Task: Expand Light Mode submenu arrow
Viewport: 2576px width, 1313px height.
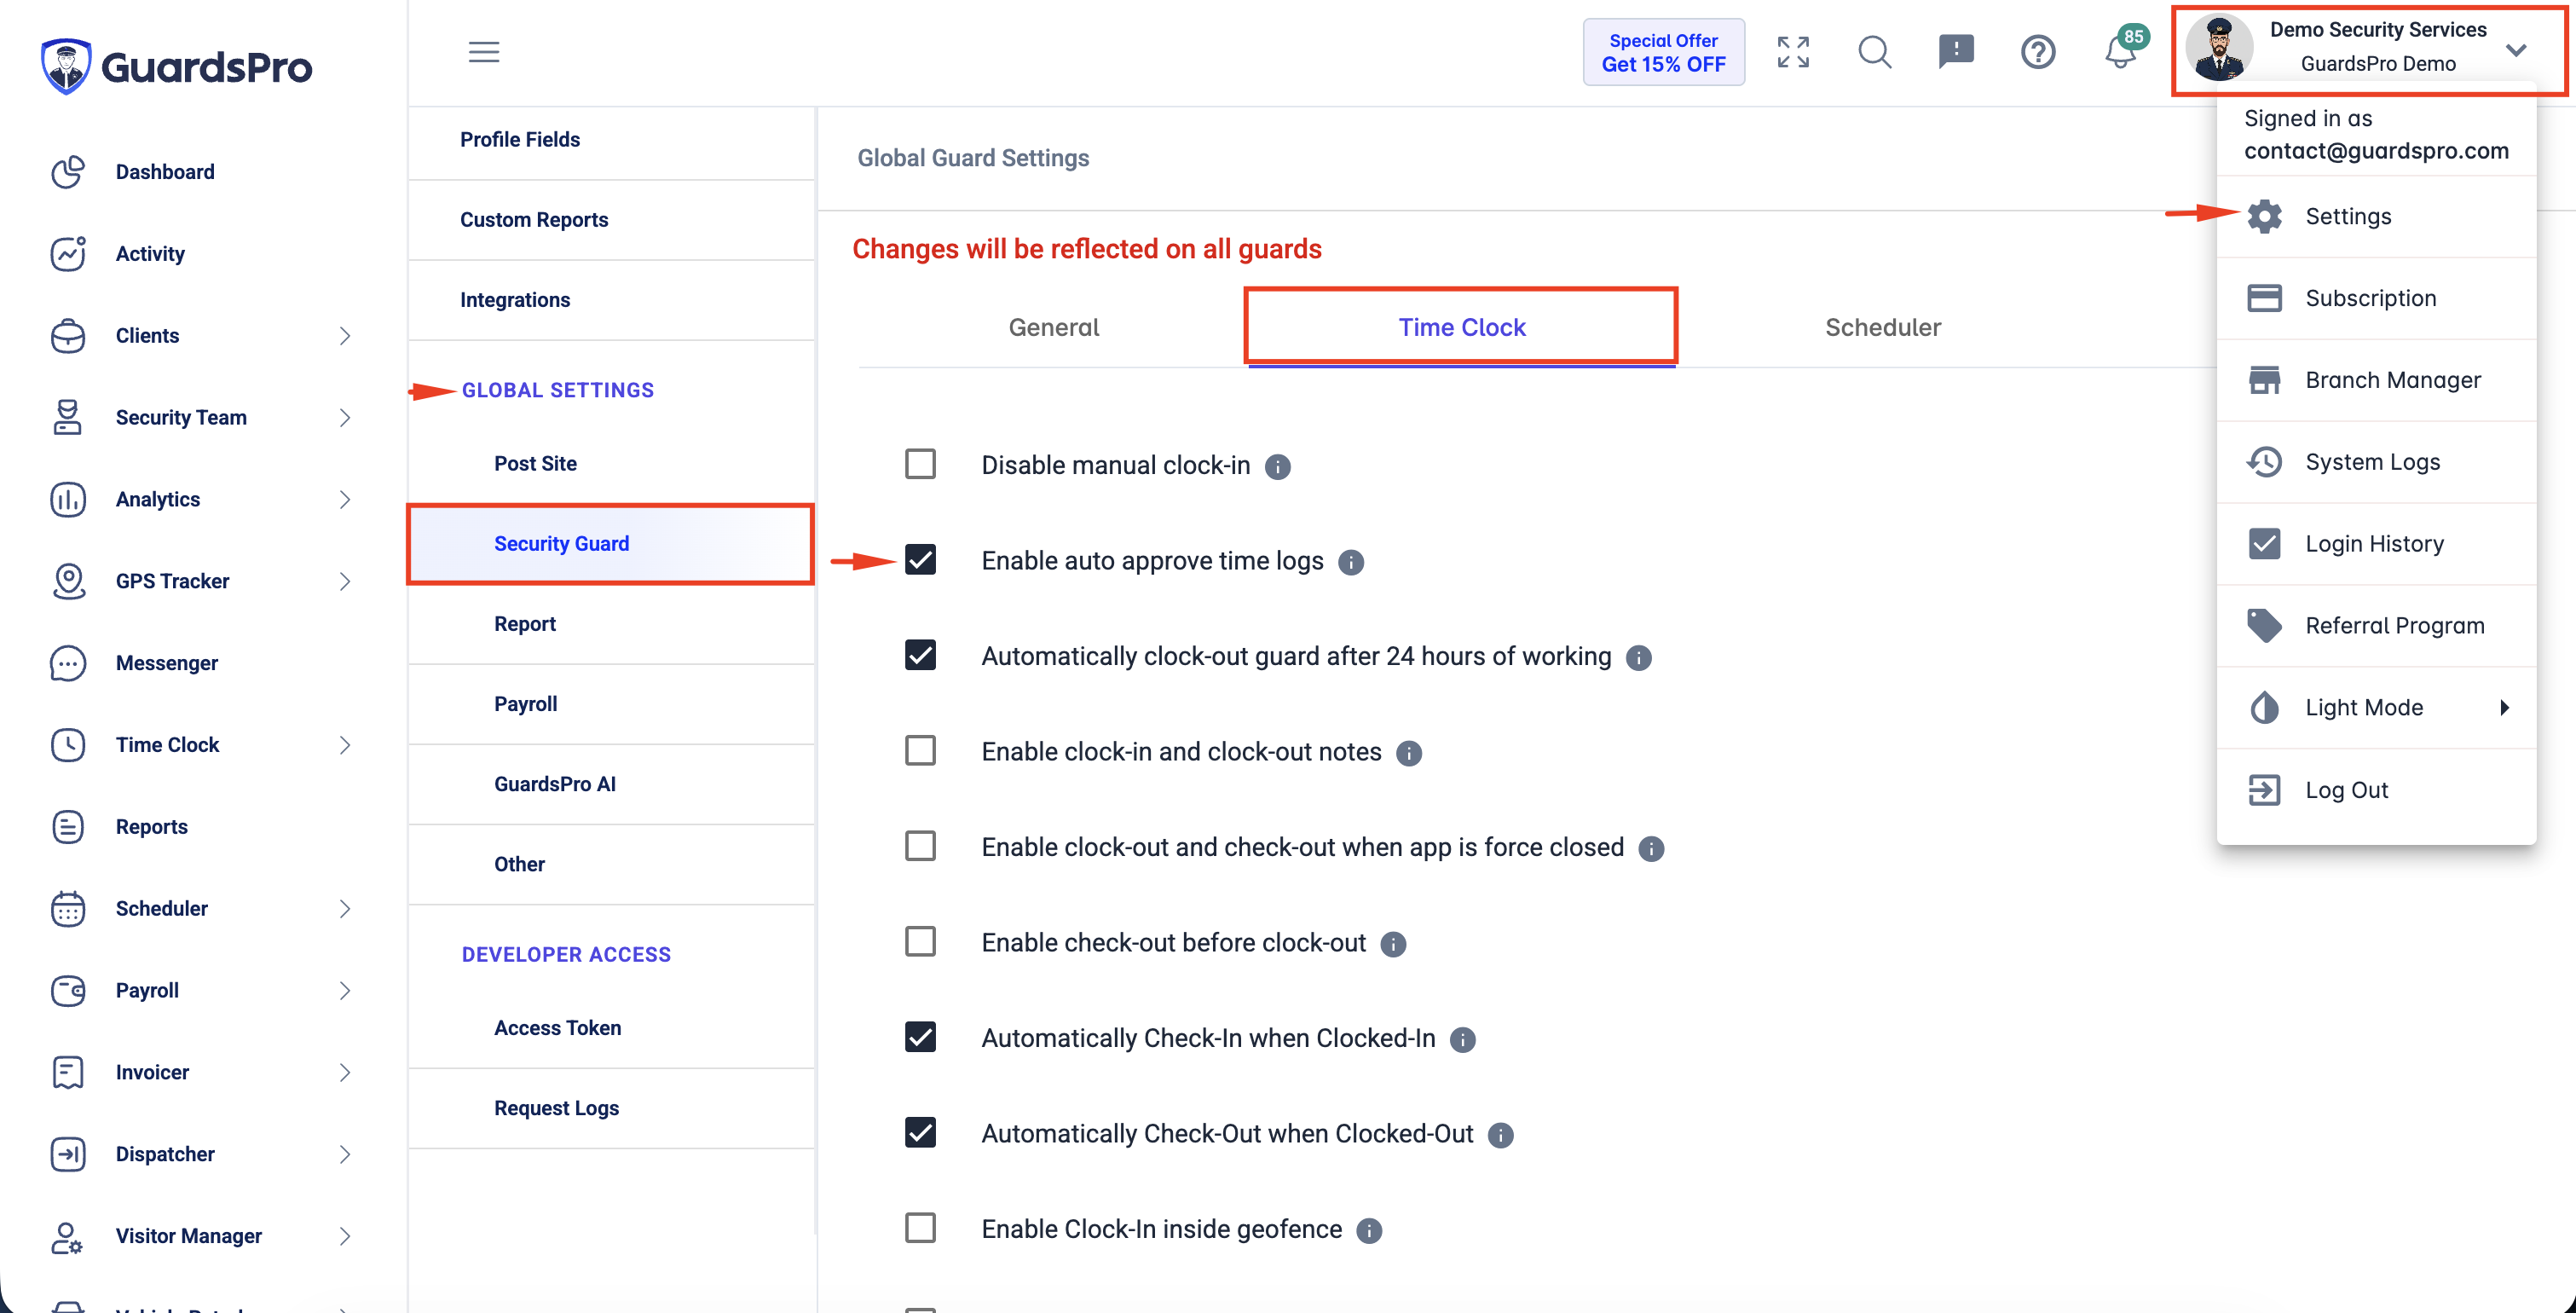Action: (x=2504, y=707)
